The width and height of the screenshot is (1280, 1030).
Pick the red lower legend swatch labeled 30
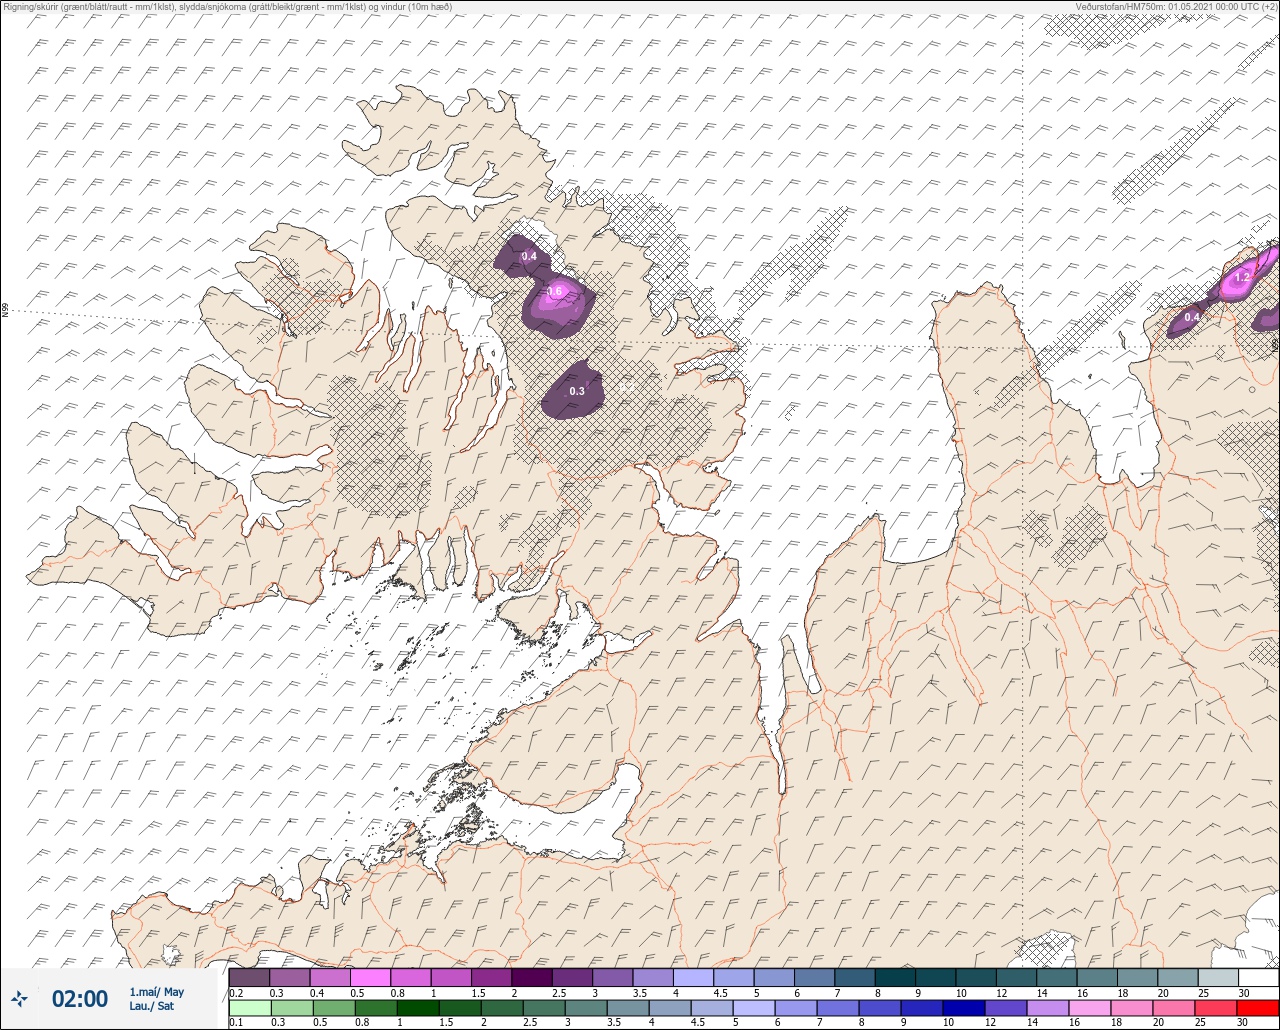1258,1008
